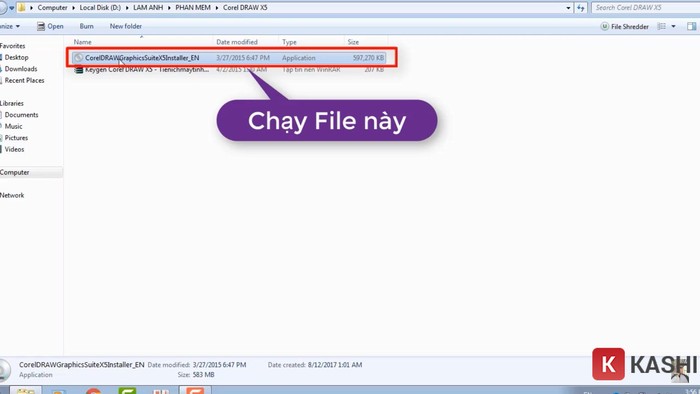This screenshot has height=394, width=700.
Task: Toggle the preview pane icon
Action: (x=692, y=27)
